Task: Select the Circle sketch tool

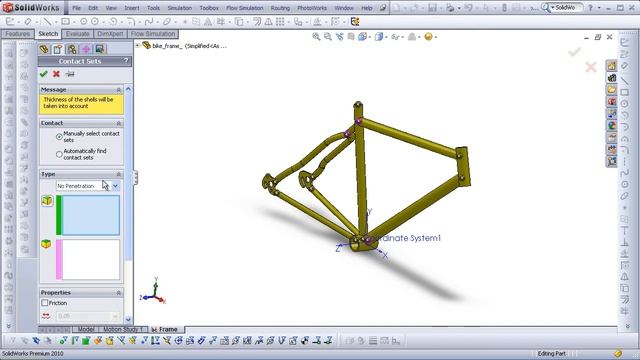Action: pos(84,22)
